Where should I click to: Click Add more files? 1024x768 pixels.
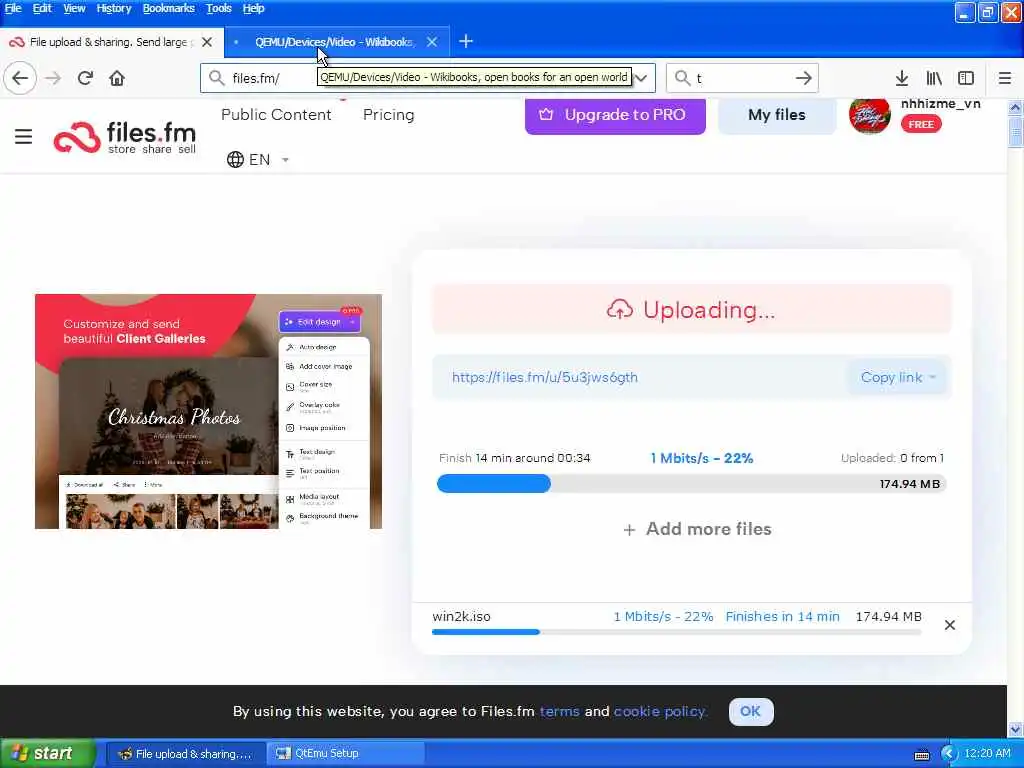697,529
